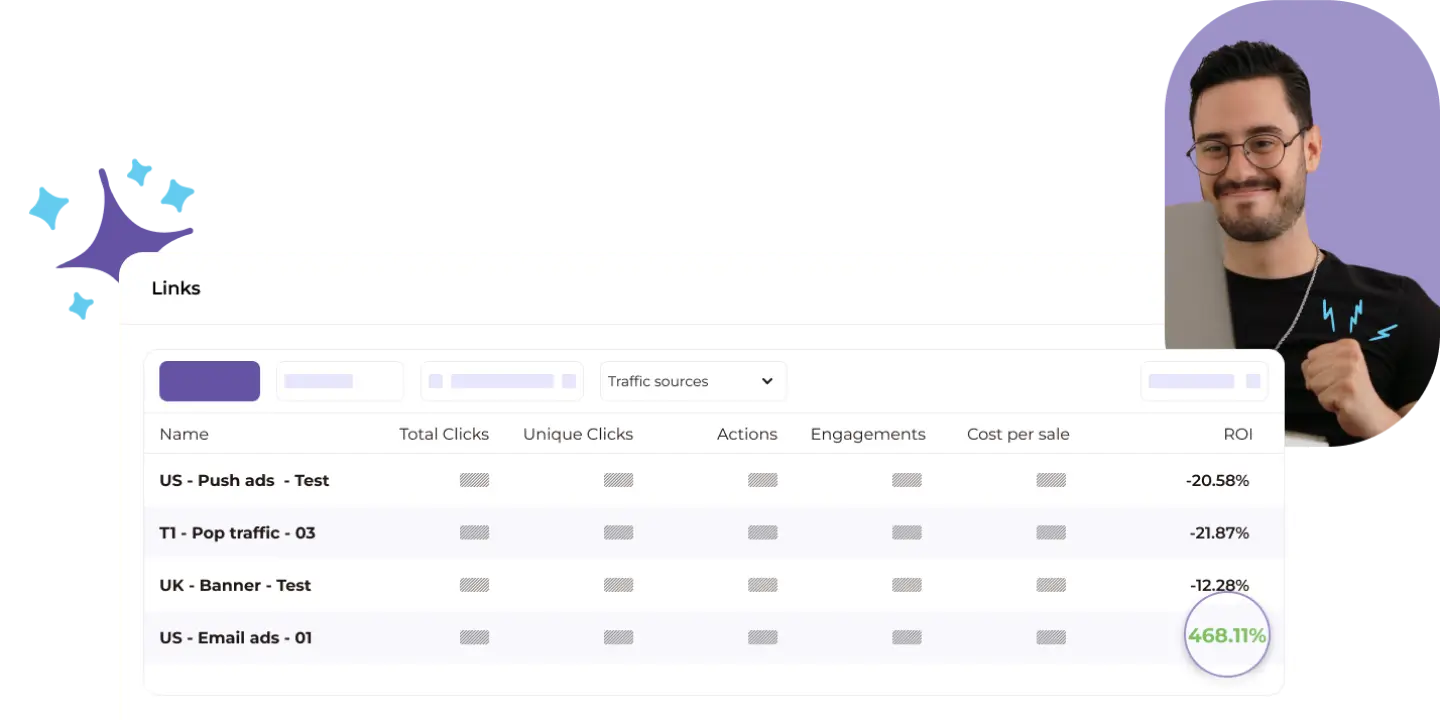
Task: Open the Traffic sources dropdown
Action: coord(692,381)
